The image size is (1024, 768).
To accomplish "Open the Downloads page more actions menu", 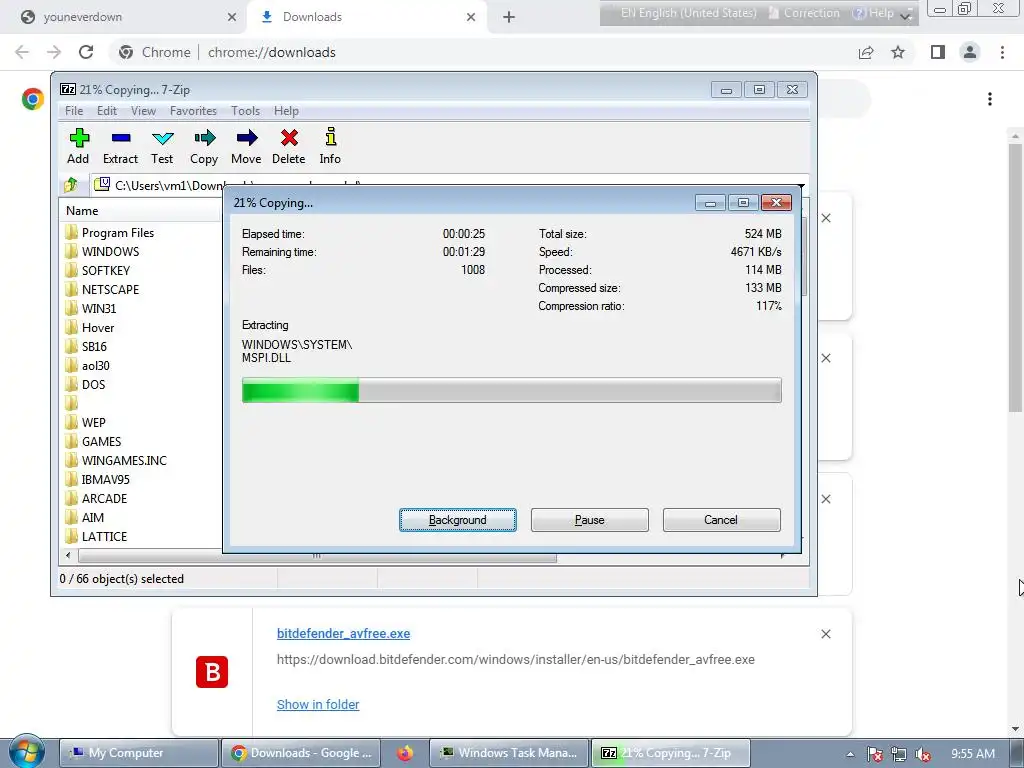I will click(990, 99).
